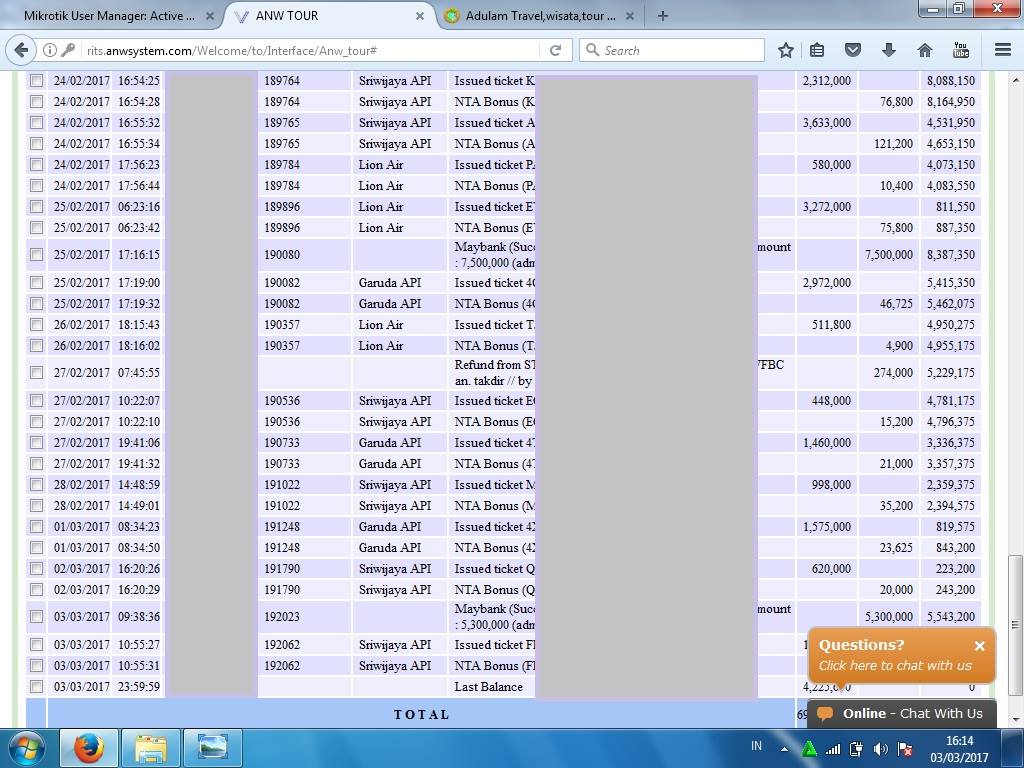This screenshot has width=1024, height=768.
Task: Switch to Adulam Travel tab
Action: 541,16
